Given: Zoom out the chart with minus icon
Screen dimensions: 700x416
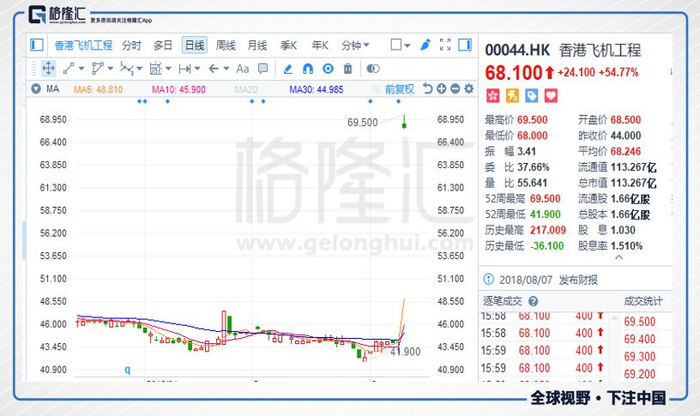Looking at the screenshot, I should [x=455, y=89].
